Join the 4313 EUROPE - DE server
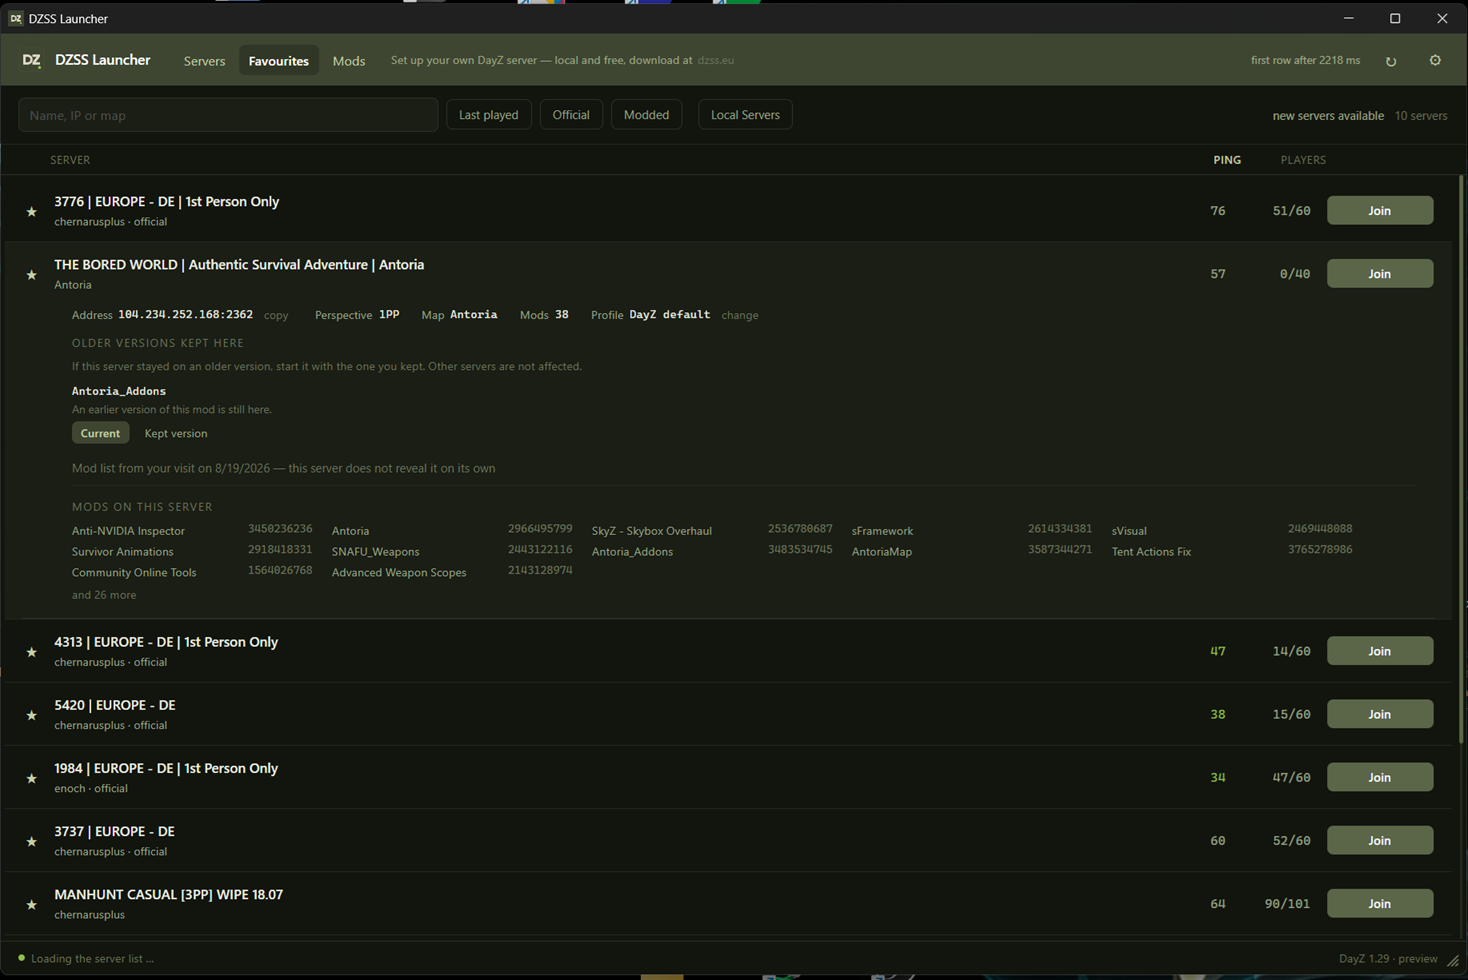The width and height of the screenshot is (1468, 980). 1380,651
